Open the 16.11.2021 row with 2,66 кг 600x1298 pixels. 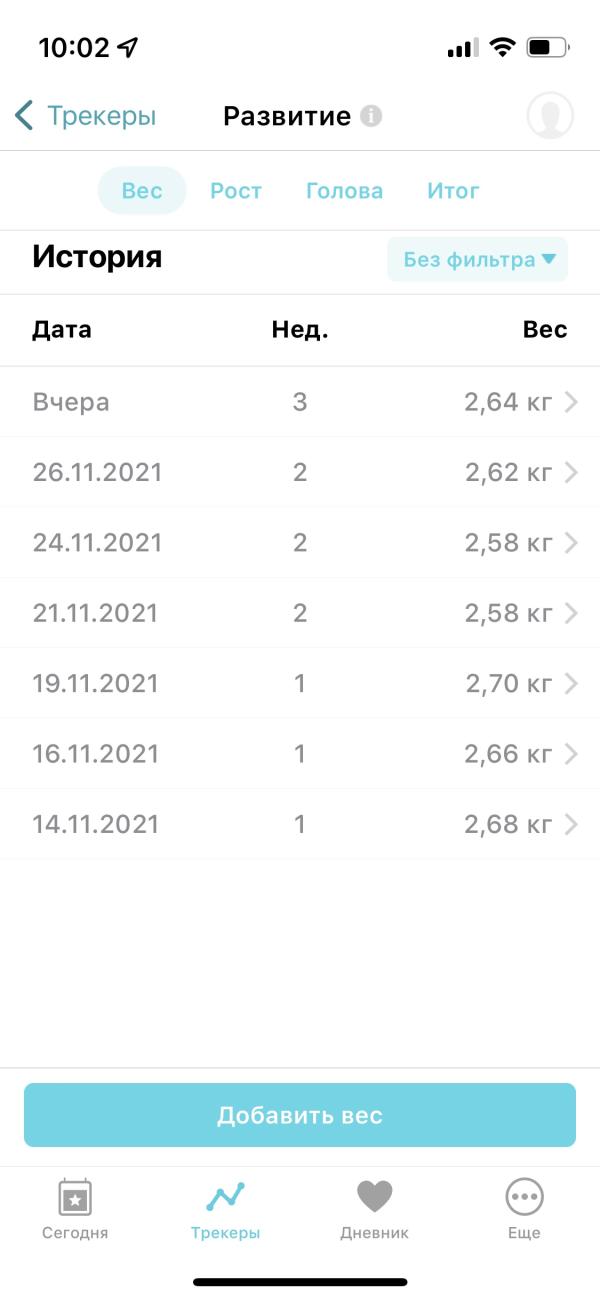click(x=300, y=754)
